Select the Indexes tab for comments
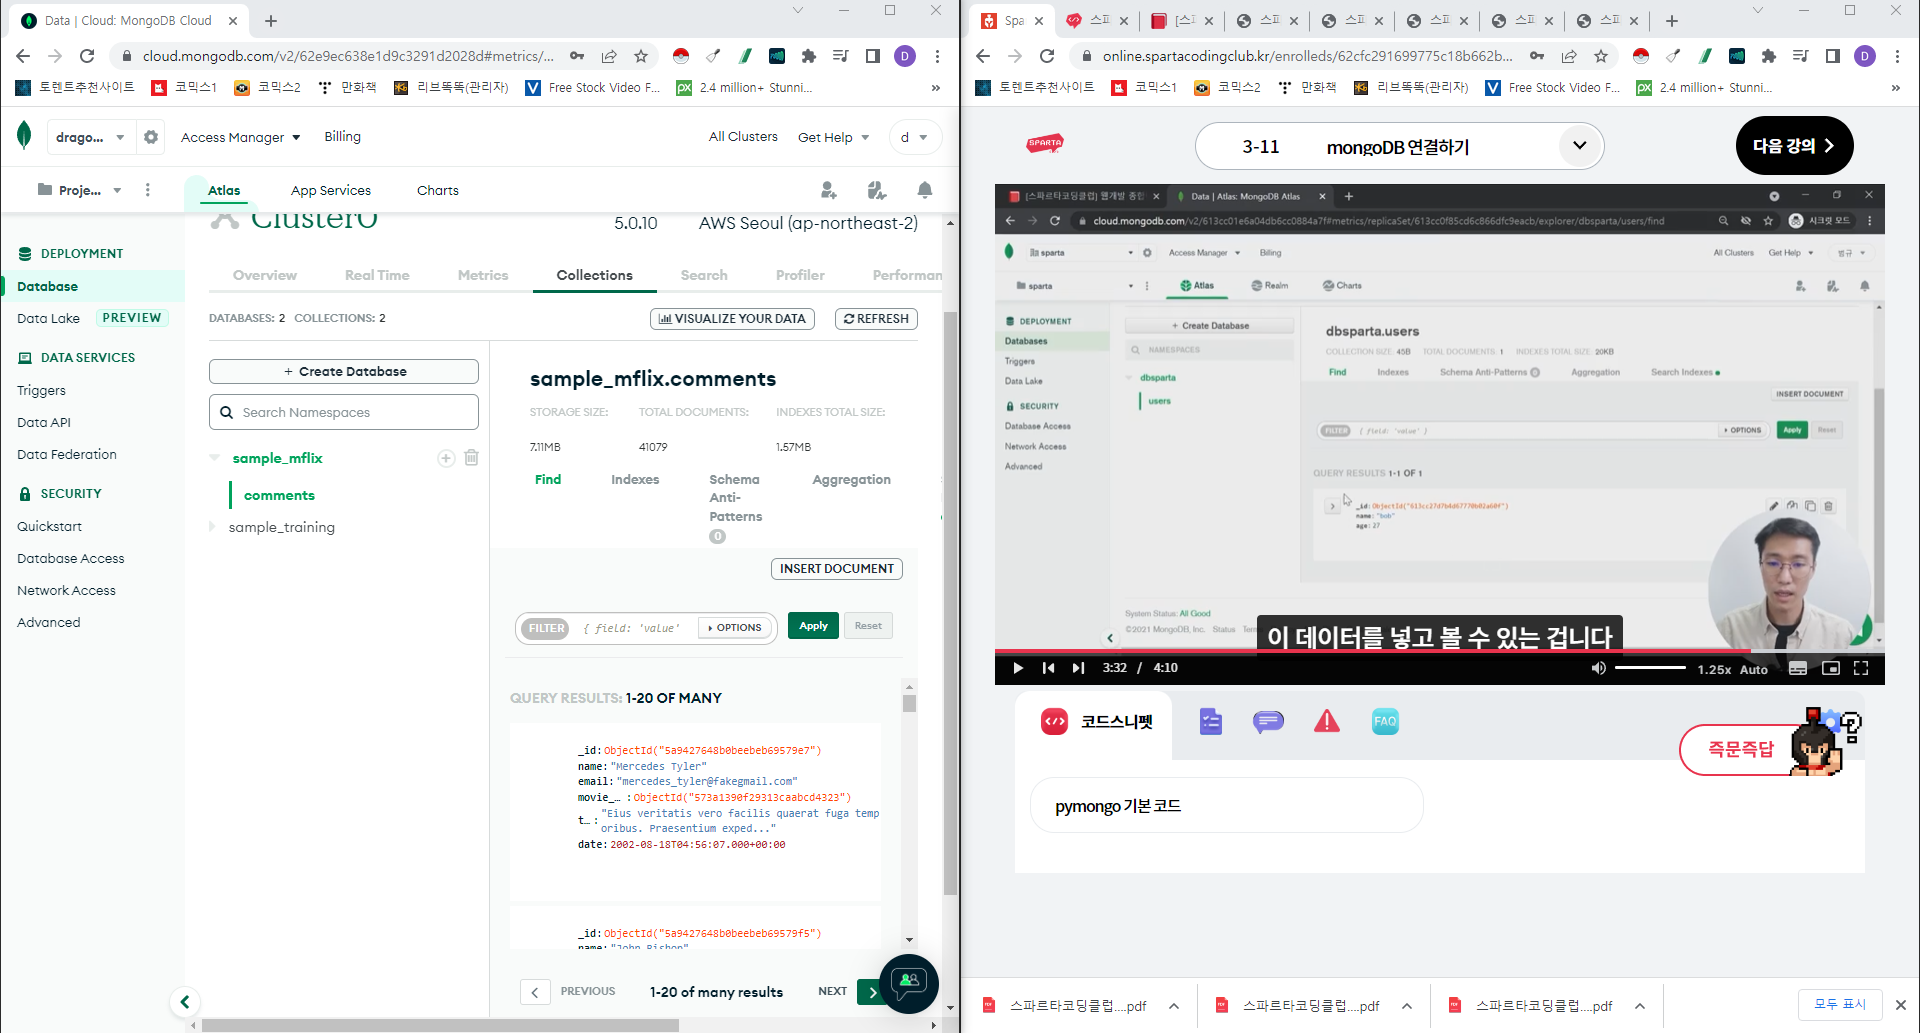The height and width of the screenshot is (1033, 1920). (635, 480)
